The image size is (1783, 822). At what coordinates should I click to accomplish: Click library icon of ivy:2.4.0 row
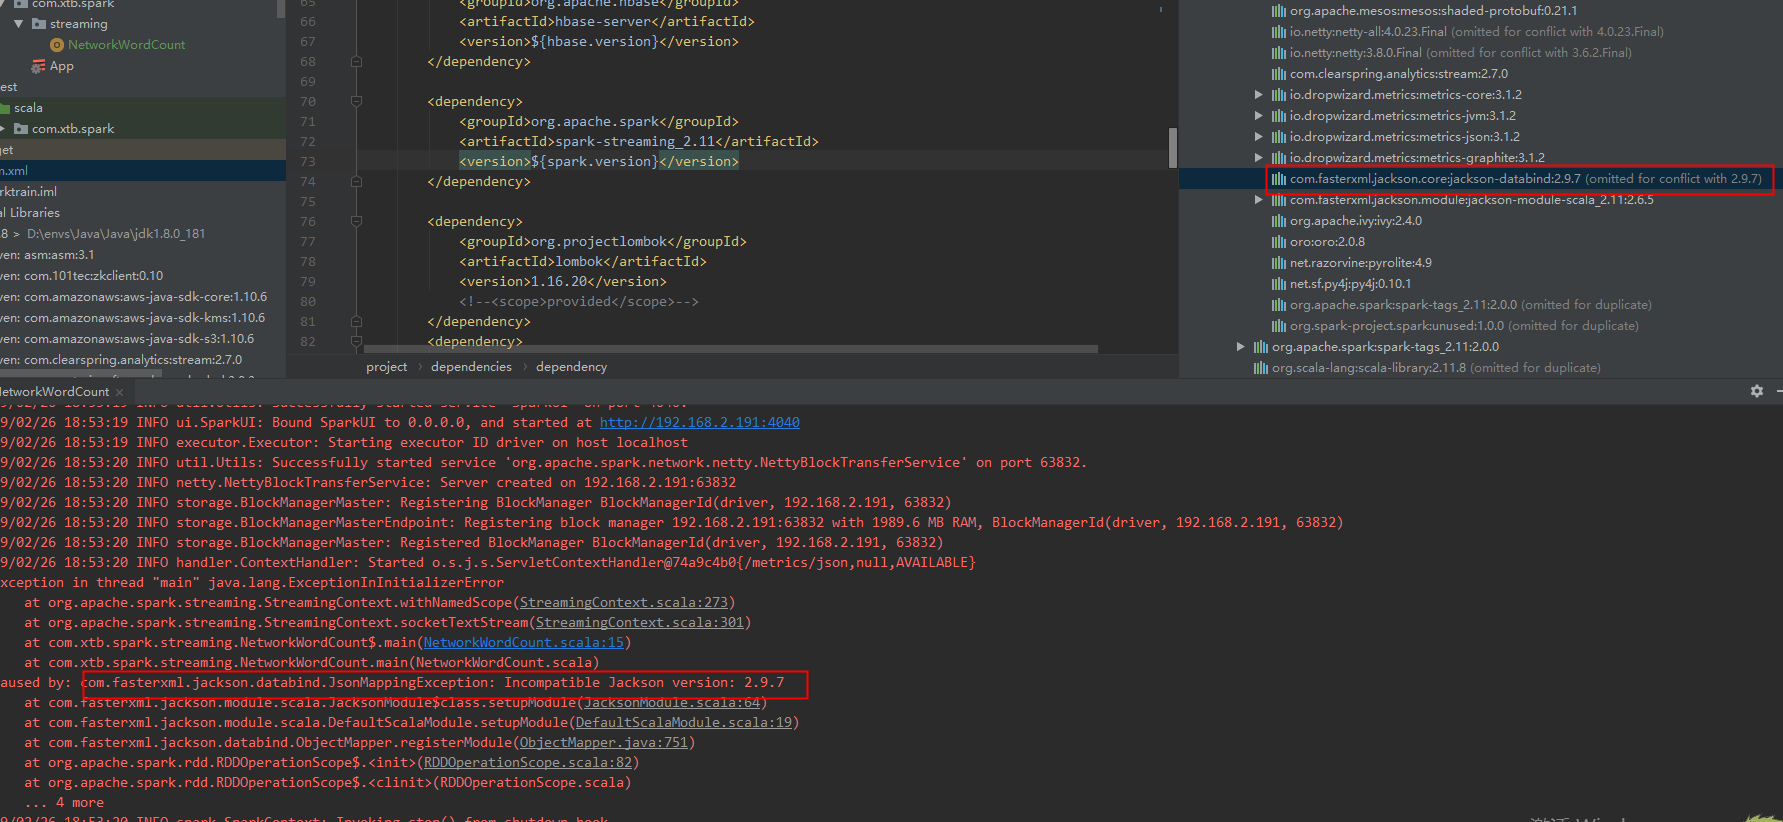[1278, 221]
